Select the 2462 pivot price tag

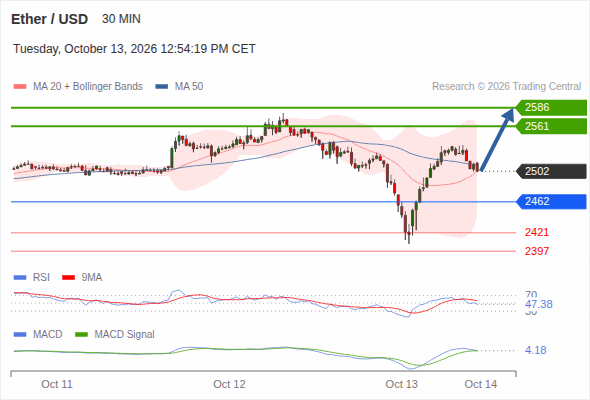click(x=551, y=201)
